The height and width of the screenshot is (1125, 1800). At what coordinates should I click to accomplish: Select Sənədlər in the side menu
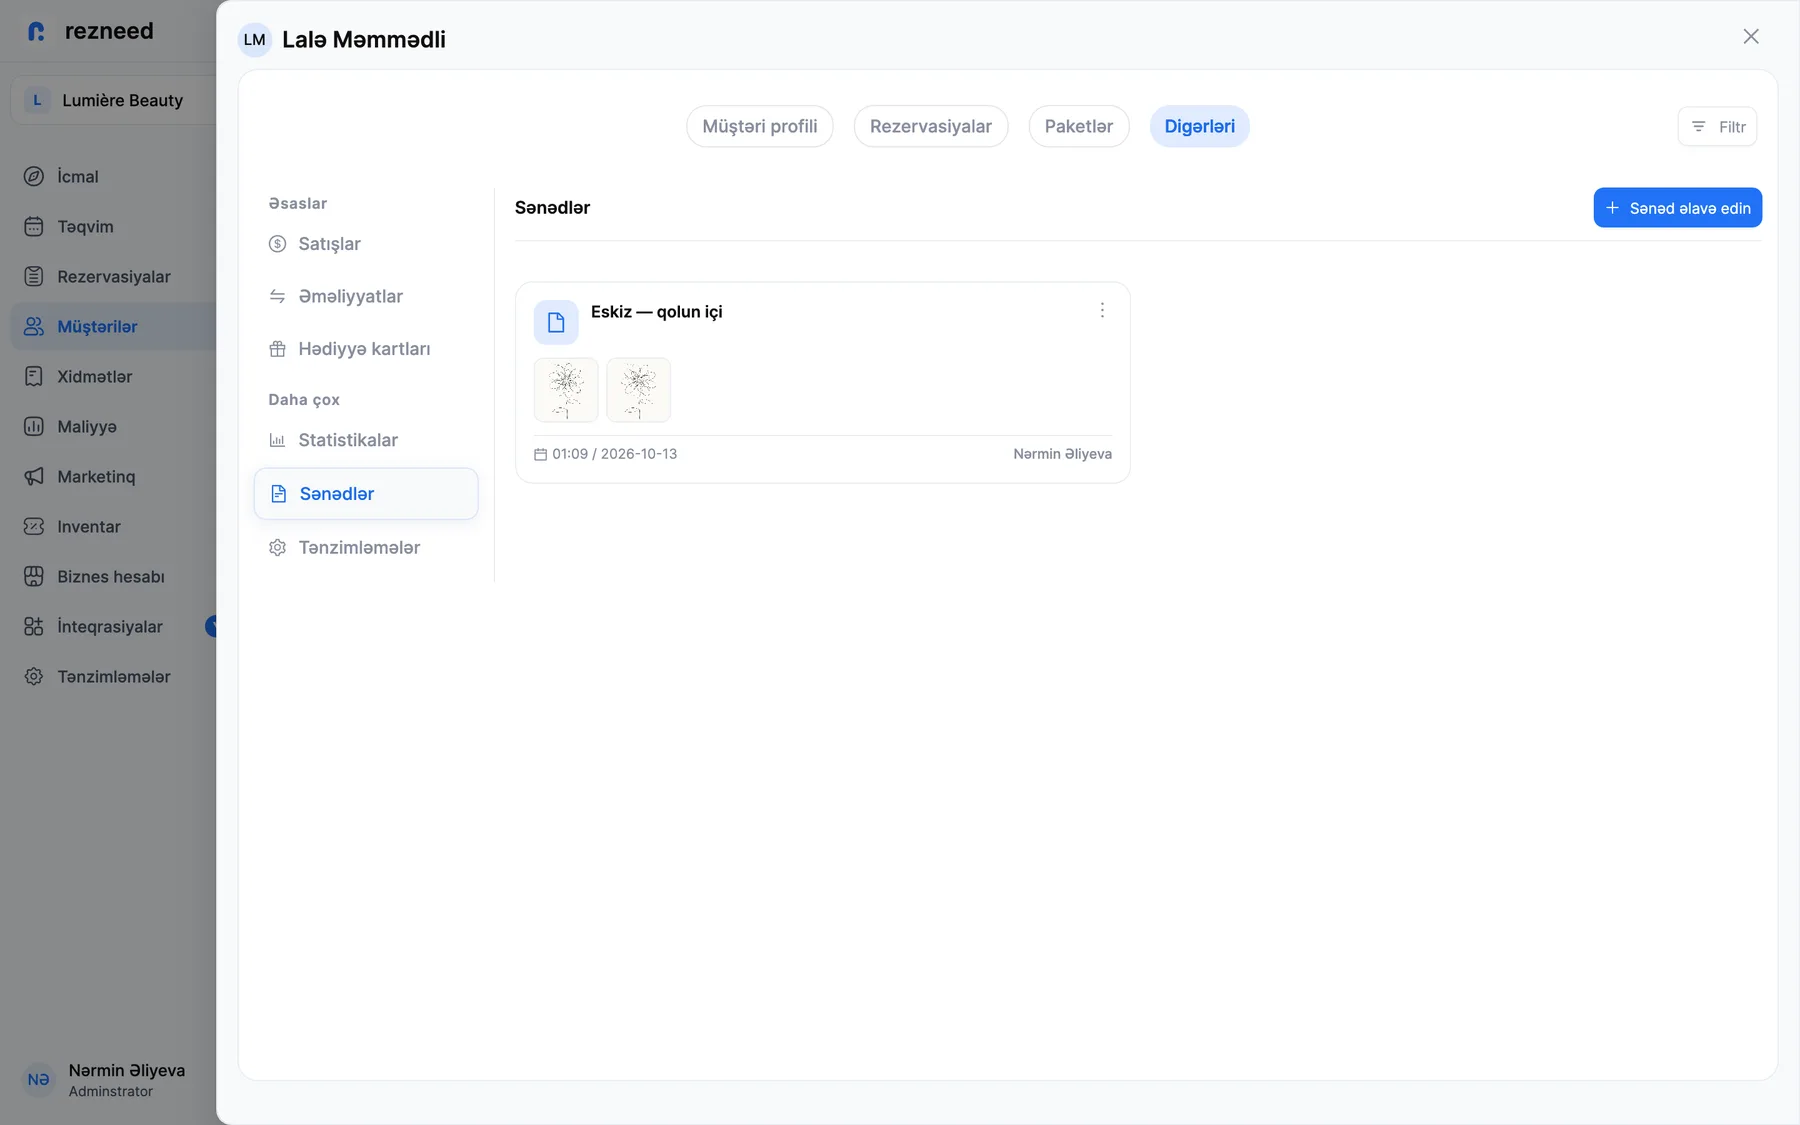pos(366,494)
